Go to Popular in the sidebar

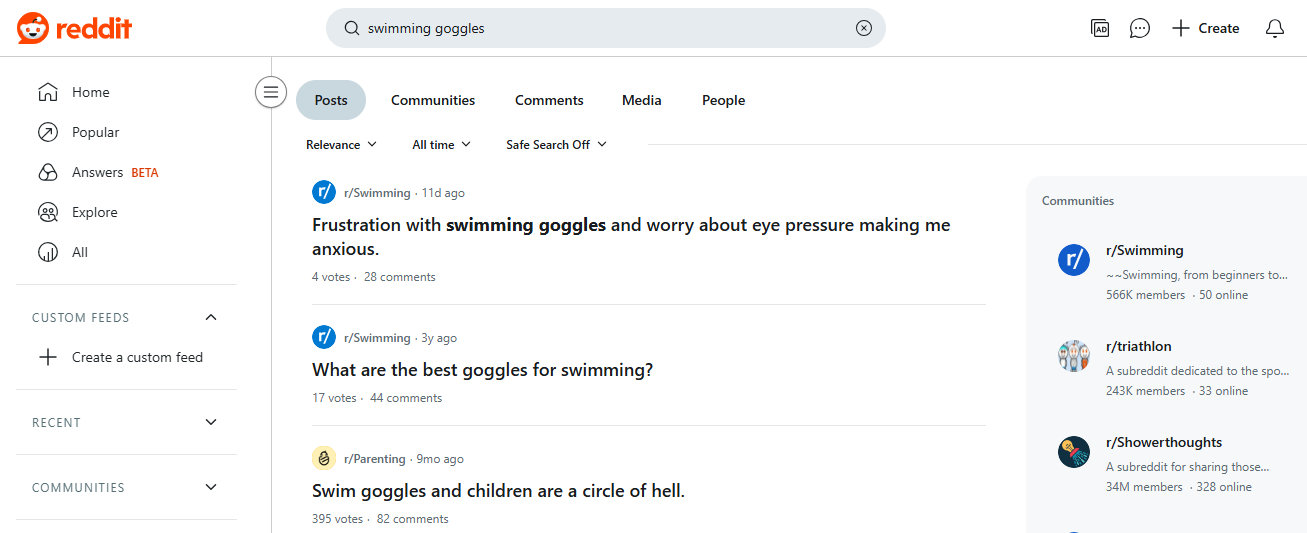click(95, 132)
